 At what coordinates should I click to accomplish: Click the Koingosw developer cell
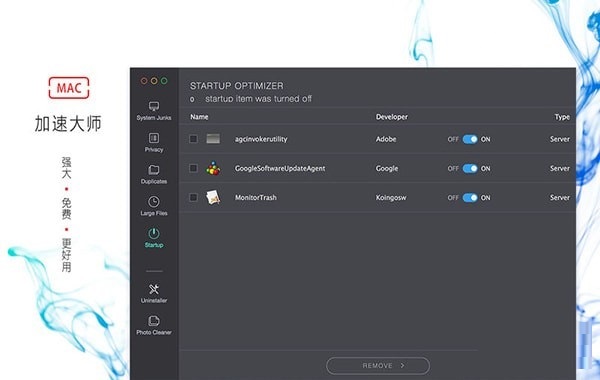[x=391, y=197]
